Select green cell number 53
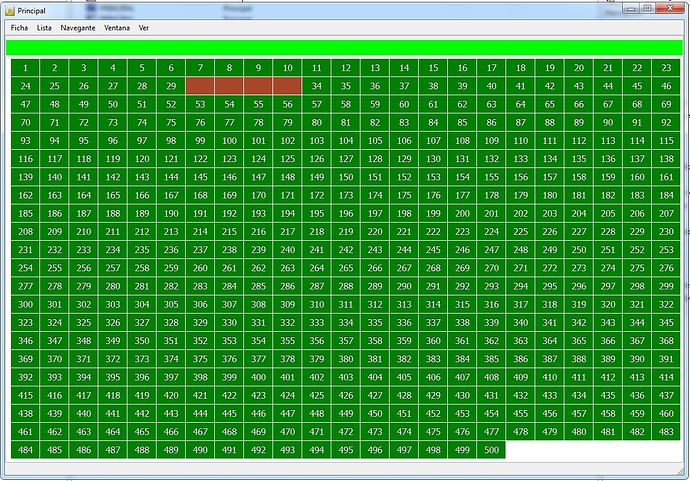 200,104
